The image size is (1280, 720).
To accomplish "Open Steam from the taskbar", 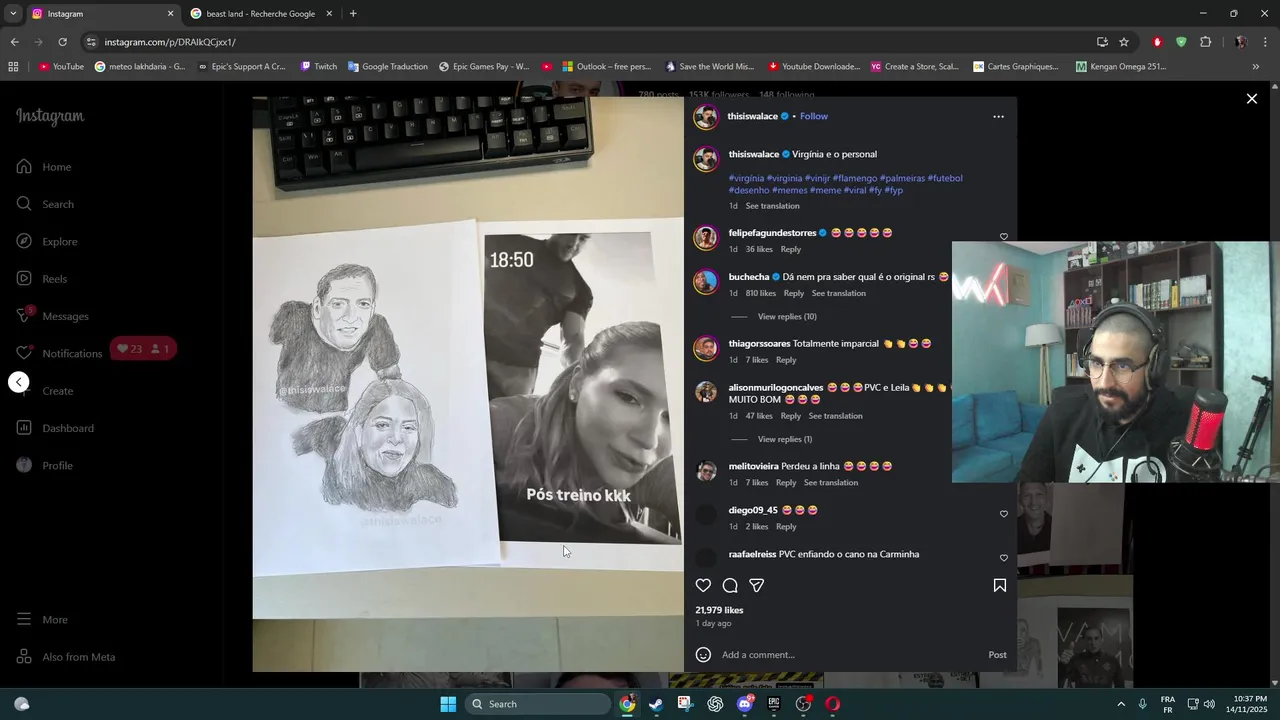I will coord(656,704).
